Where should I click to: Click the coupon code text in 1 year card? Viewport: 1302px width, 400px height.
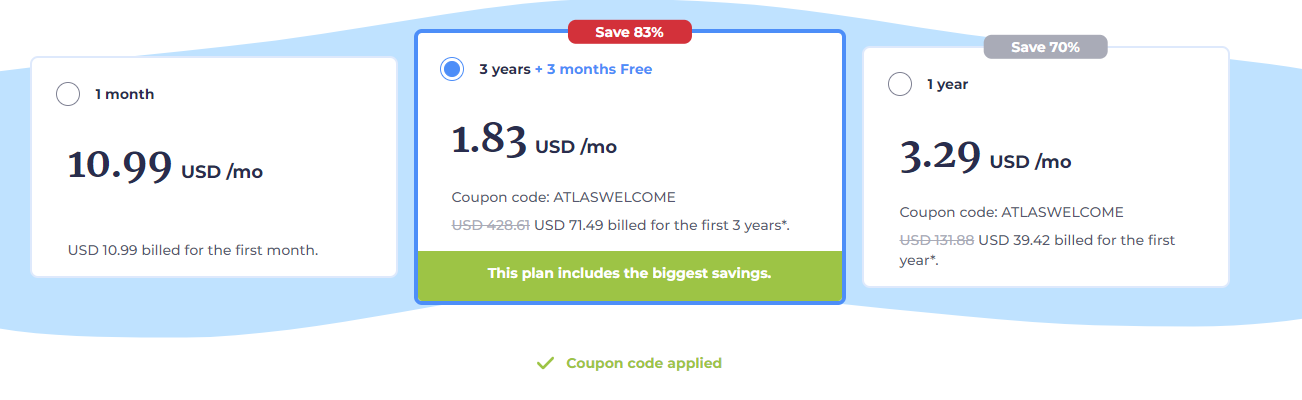pos(1011,212)
